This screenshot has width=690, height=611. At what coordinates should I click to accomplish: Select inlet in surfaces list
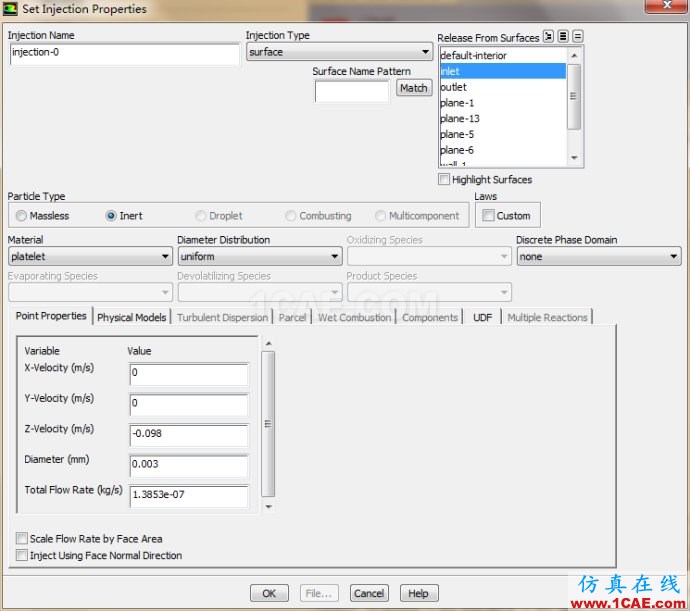pyautogui.click(x=503, y=71)
